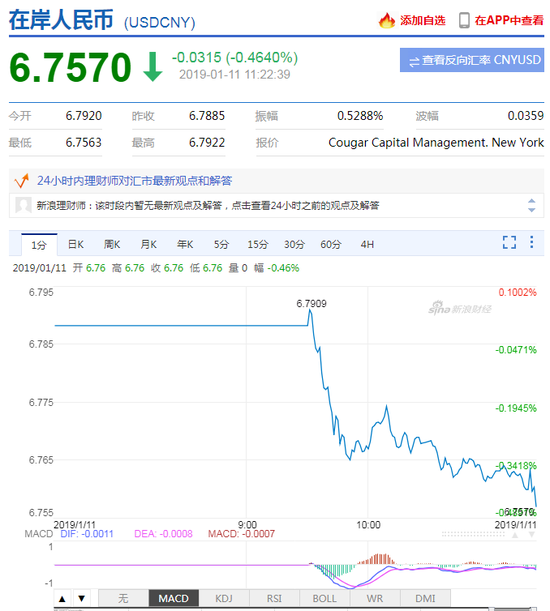Switch to 5分 chart tab

pyautogui.click(x=221, y=244)
